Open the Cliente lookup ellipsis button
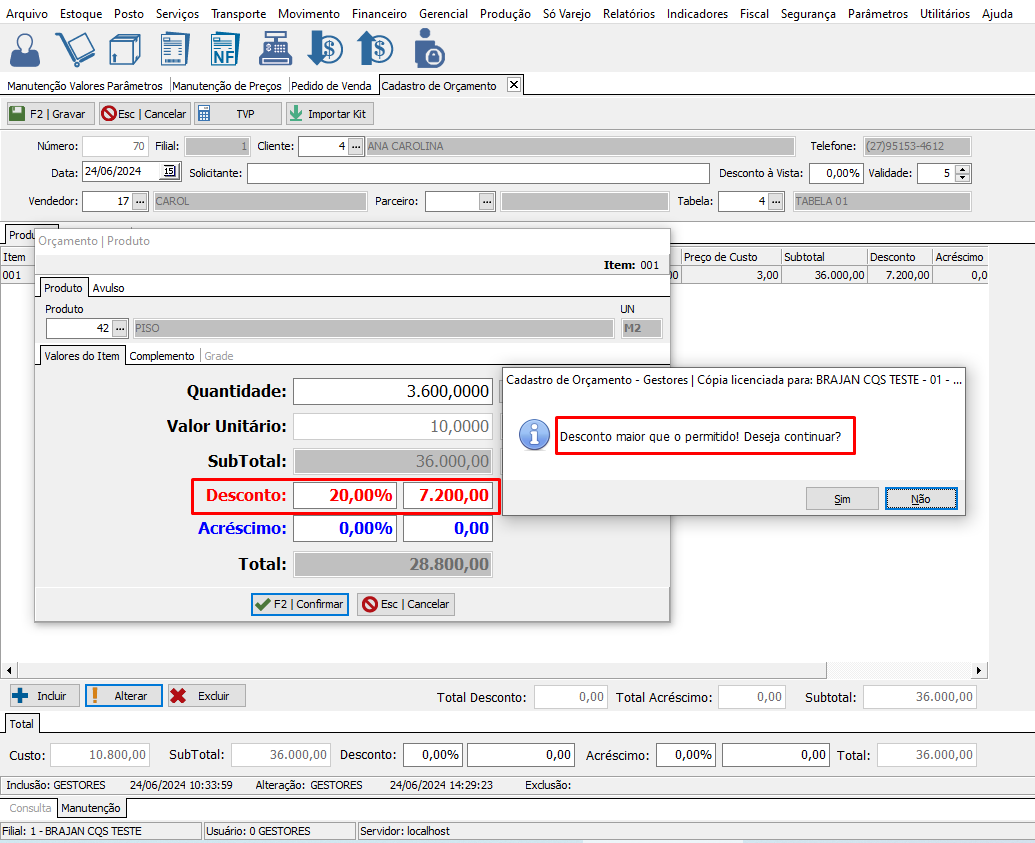The width and height of the screenshot is (1035, 843). point(355,147)
